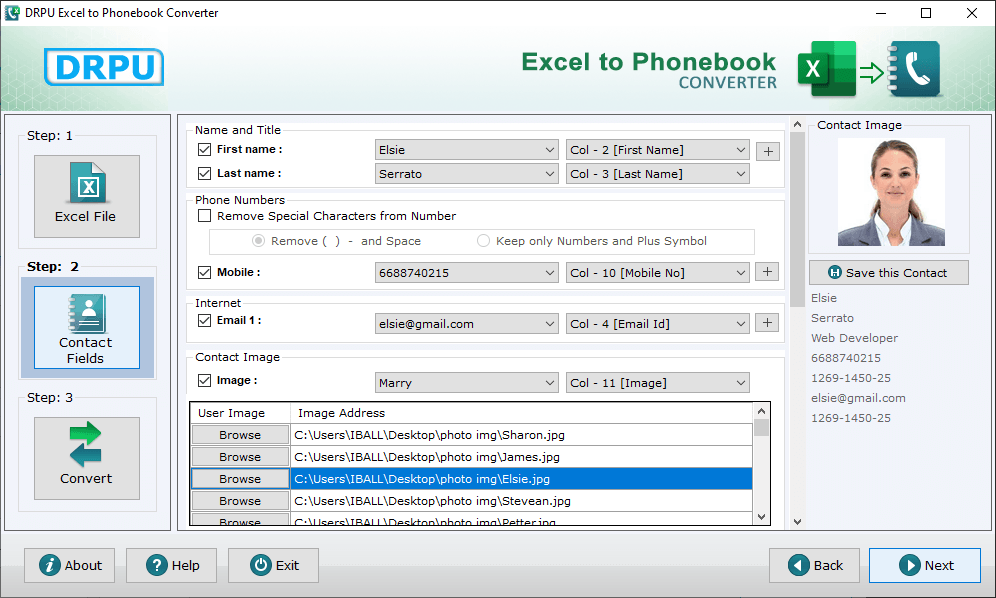Click the User Image column header
The height and width of the screenshot is (598, 996).
[240, 413]
